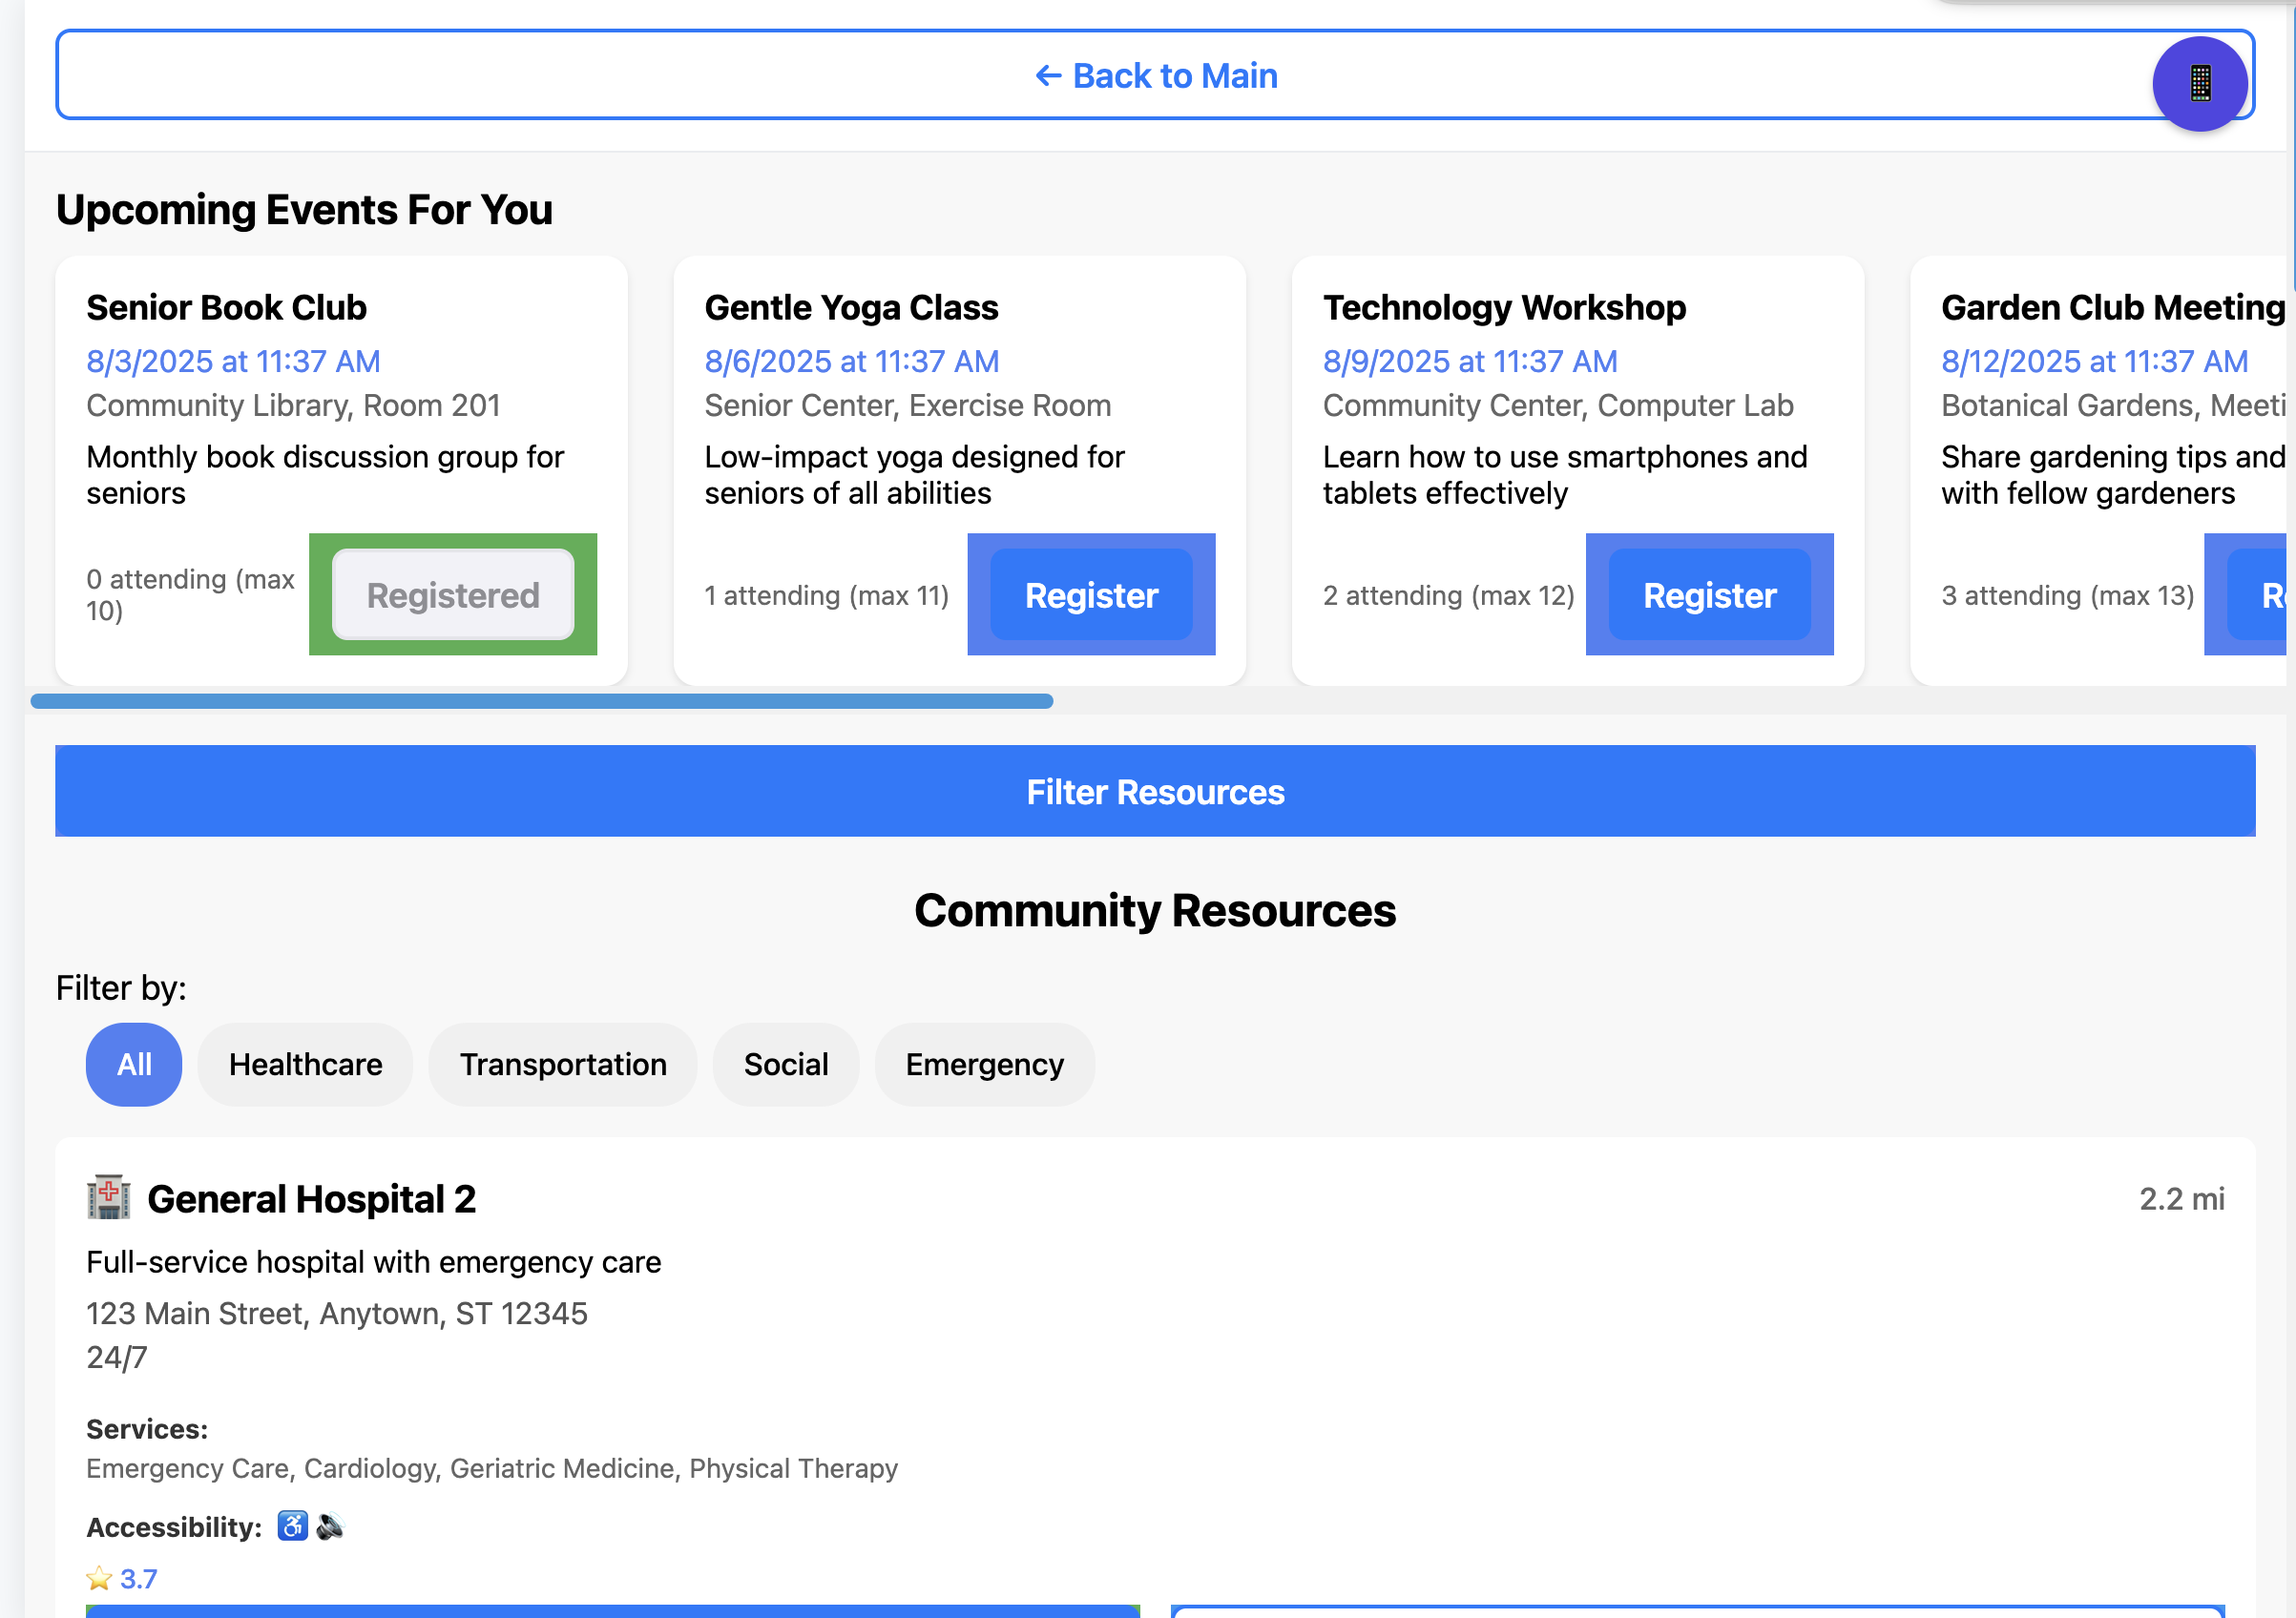Toggle the Filter Resources bar

tap(1155, 791)
